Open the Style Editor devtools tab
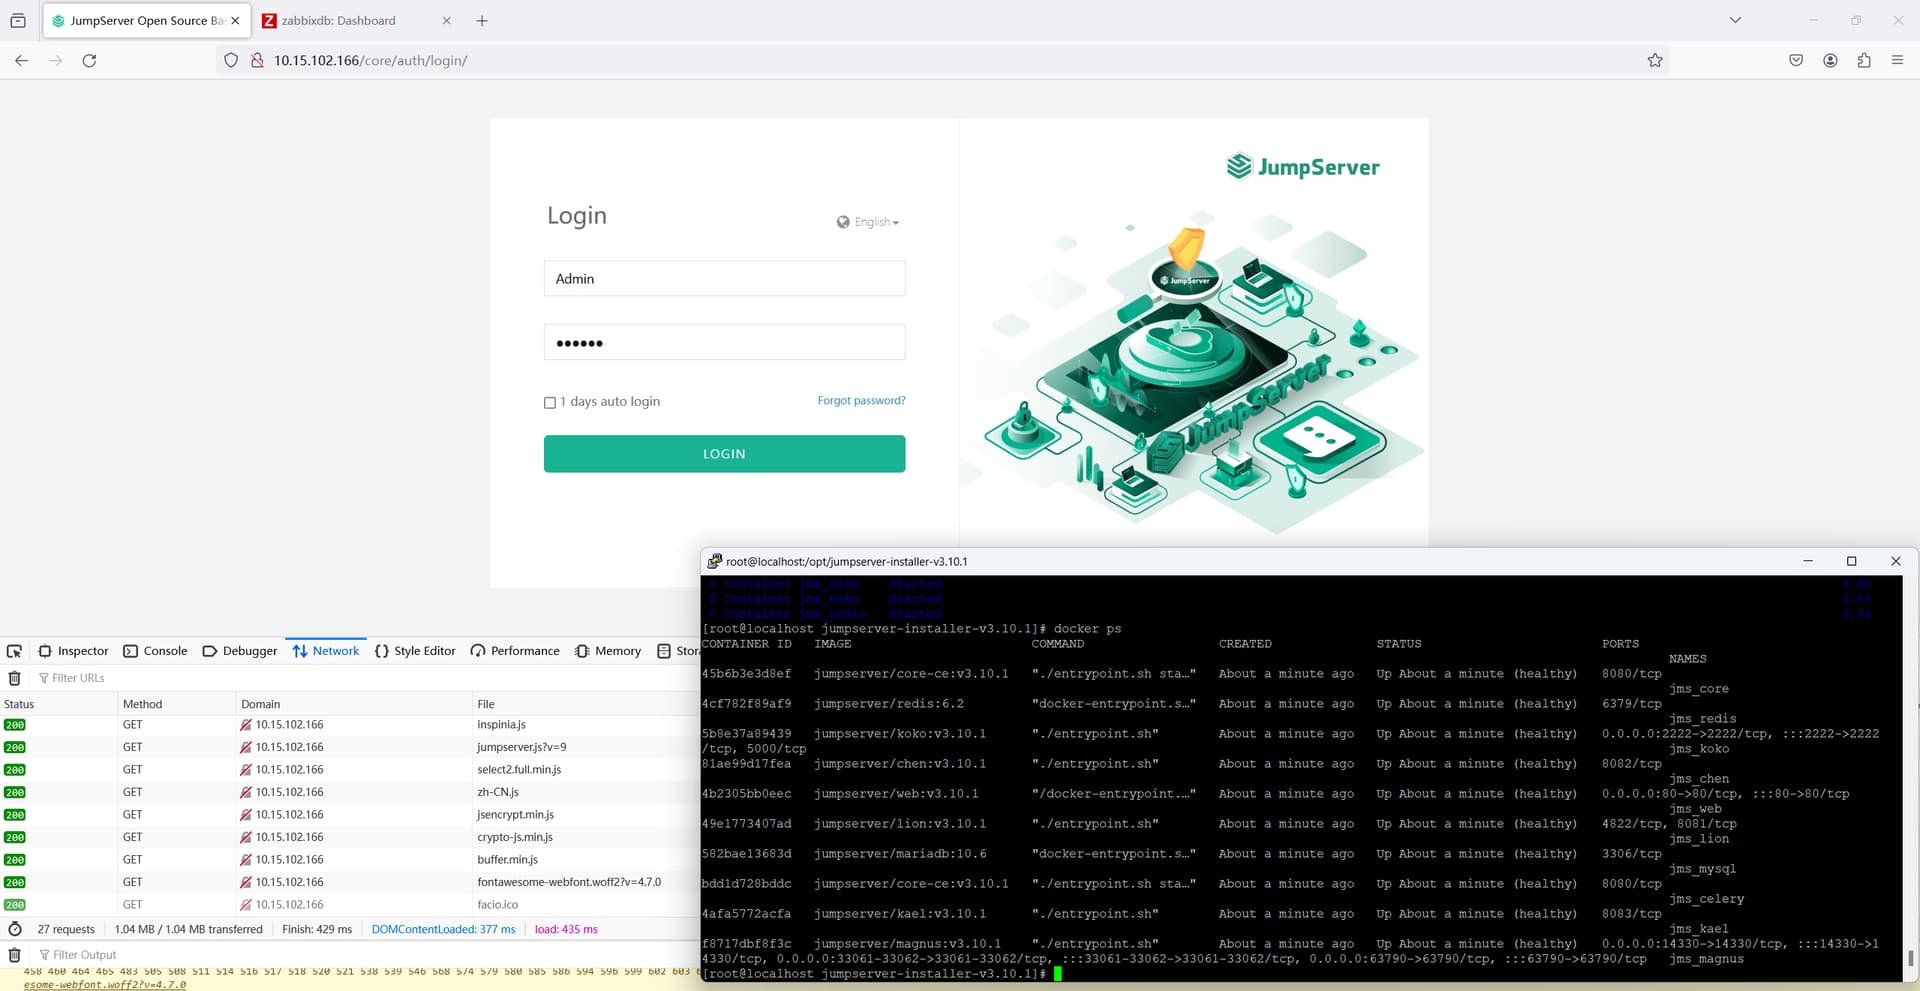 click(x=415, y=651)
